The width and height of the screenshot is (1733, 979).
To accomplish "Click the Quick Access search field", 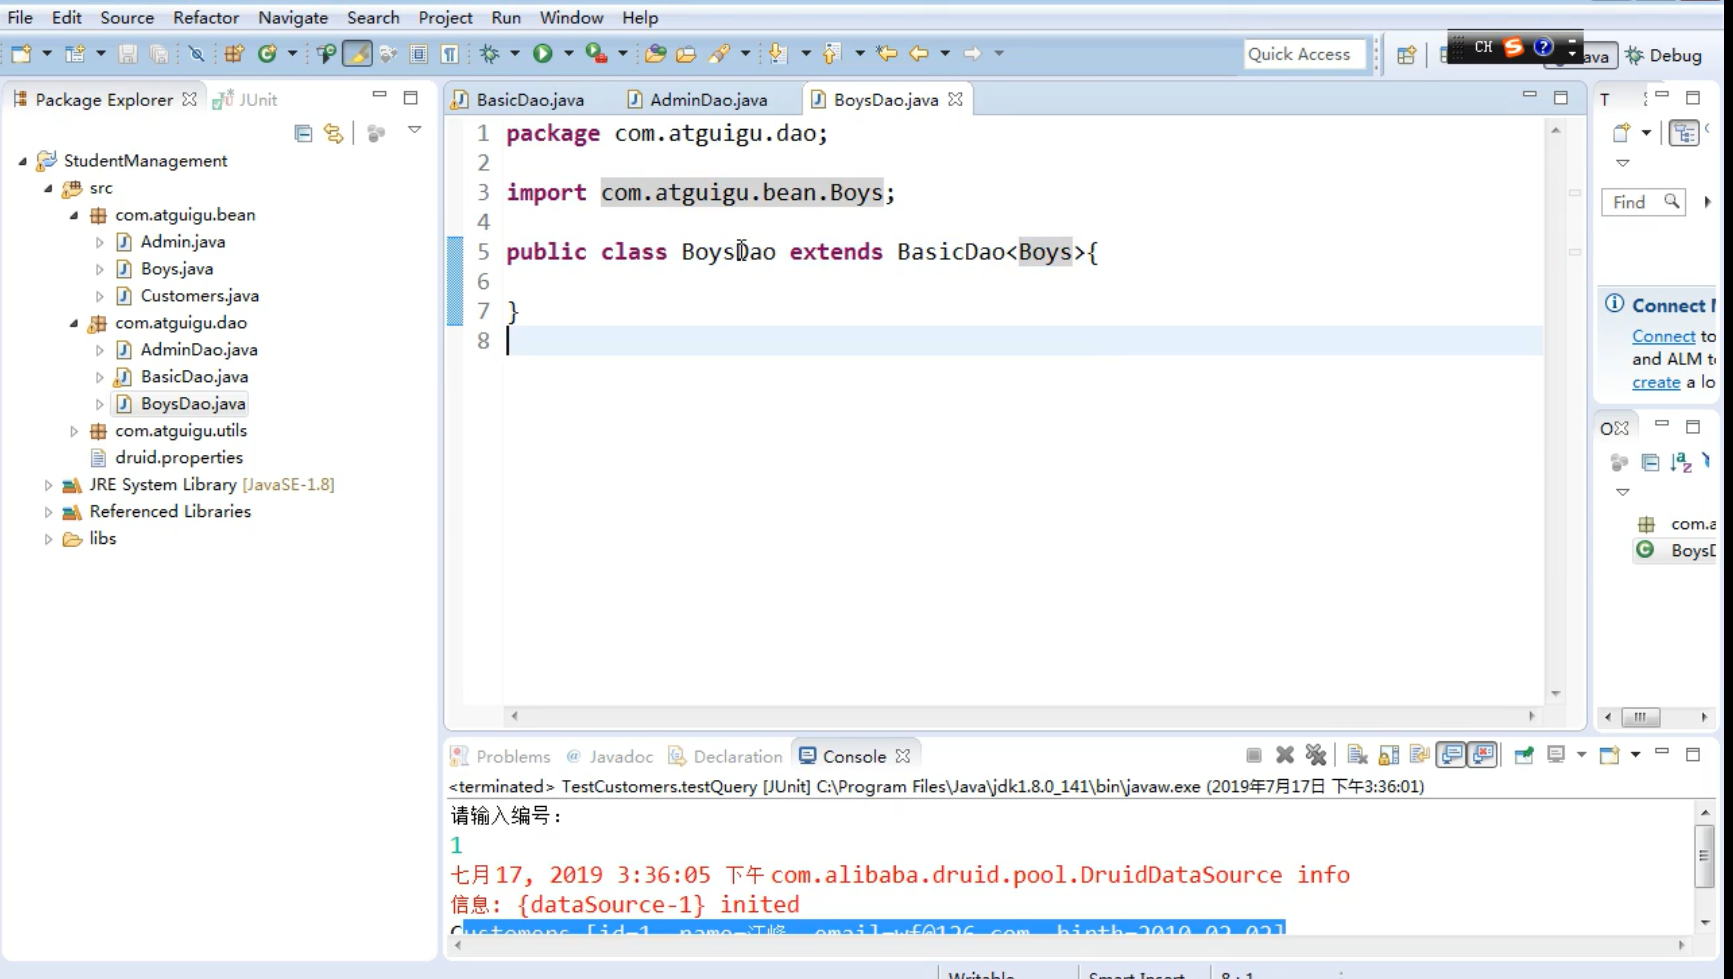I will click(x=1304, y=54).
